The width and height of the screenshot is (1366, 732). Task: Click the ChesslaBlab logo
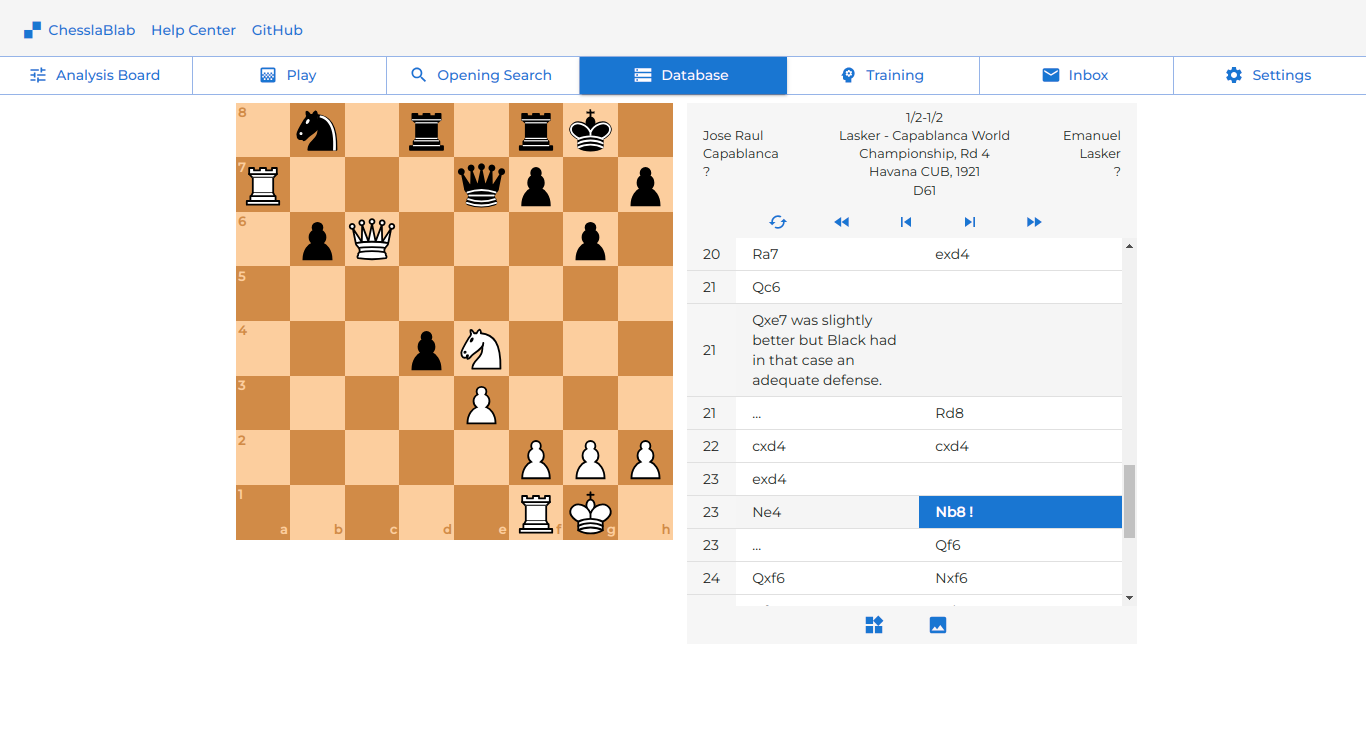[80, 29]
